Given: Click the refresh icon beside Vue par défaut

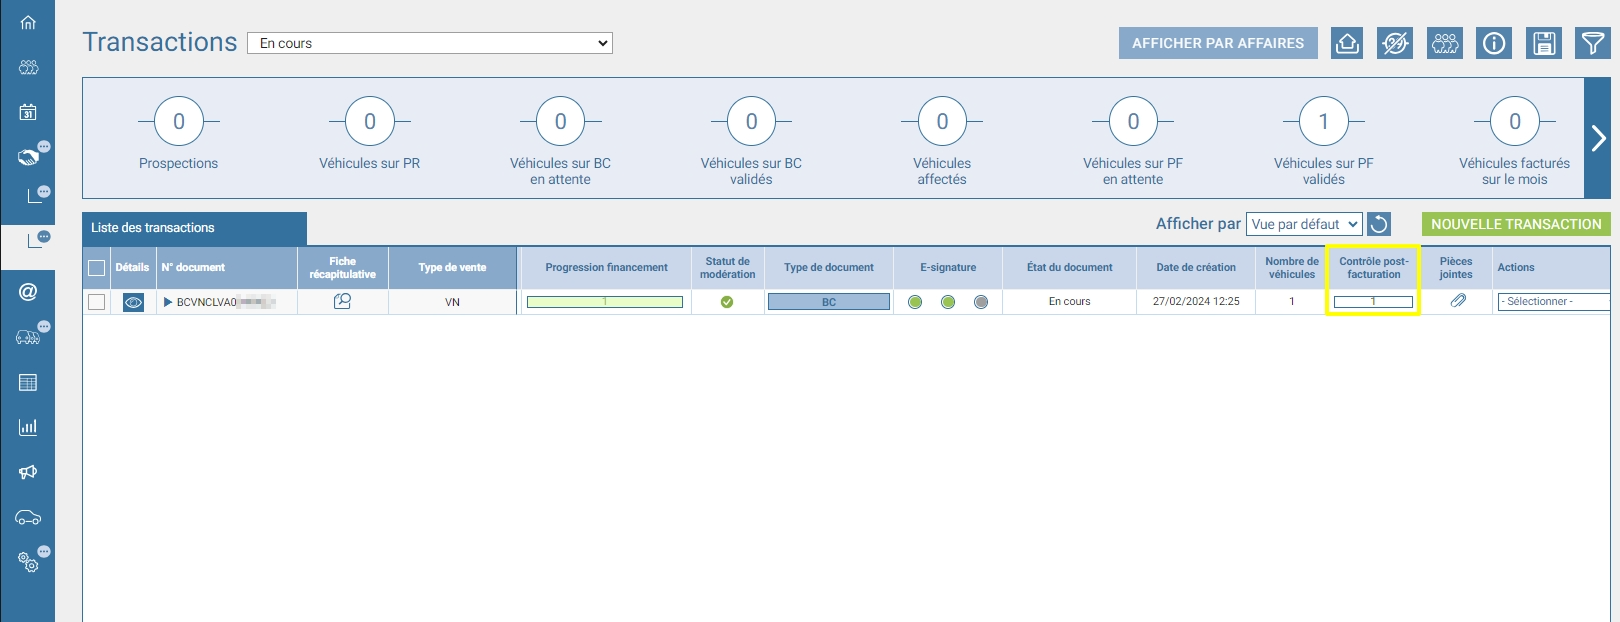Looking at the screenshot, I should point(1379,224).
